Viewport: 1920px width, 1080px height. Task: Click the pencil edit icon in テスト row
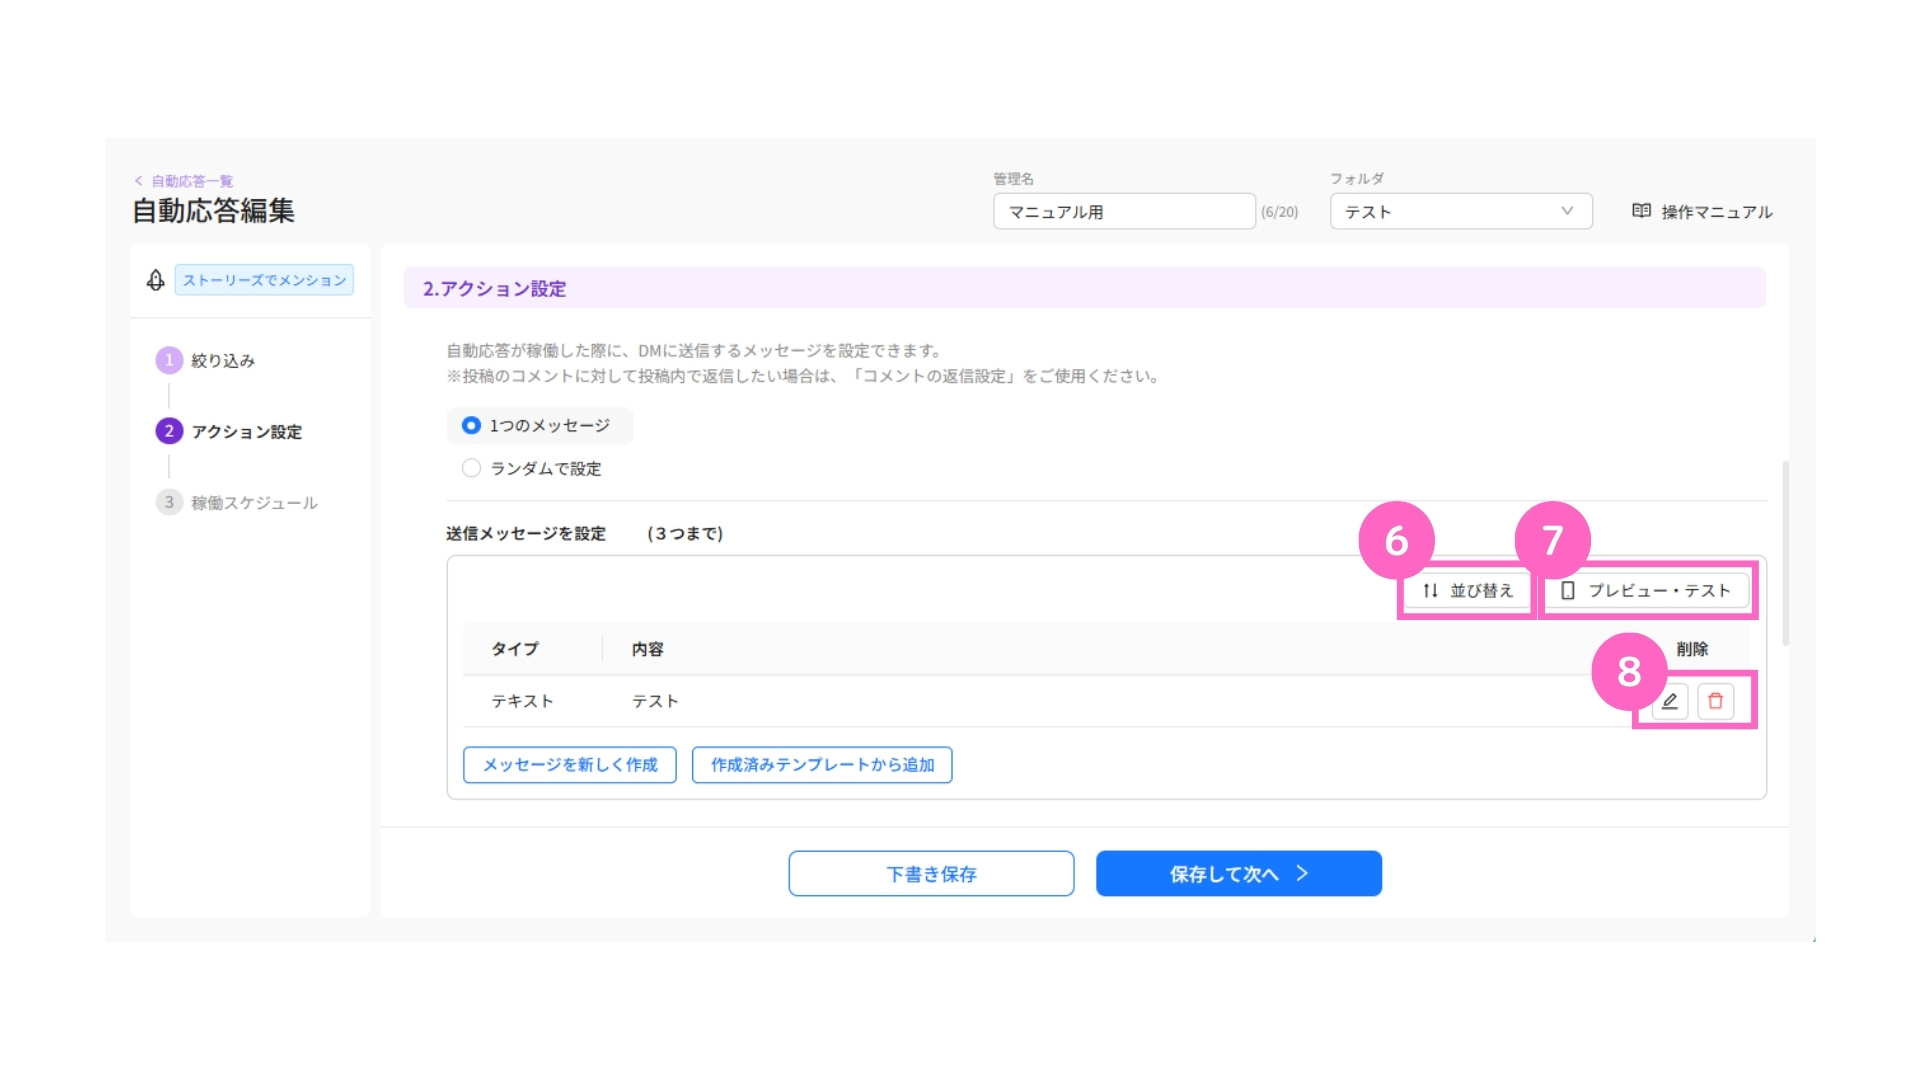pos(1669,701)
